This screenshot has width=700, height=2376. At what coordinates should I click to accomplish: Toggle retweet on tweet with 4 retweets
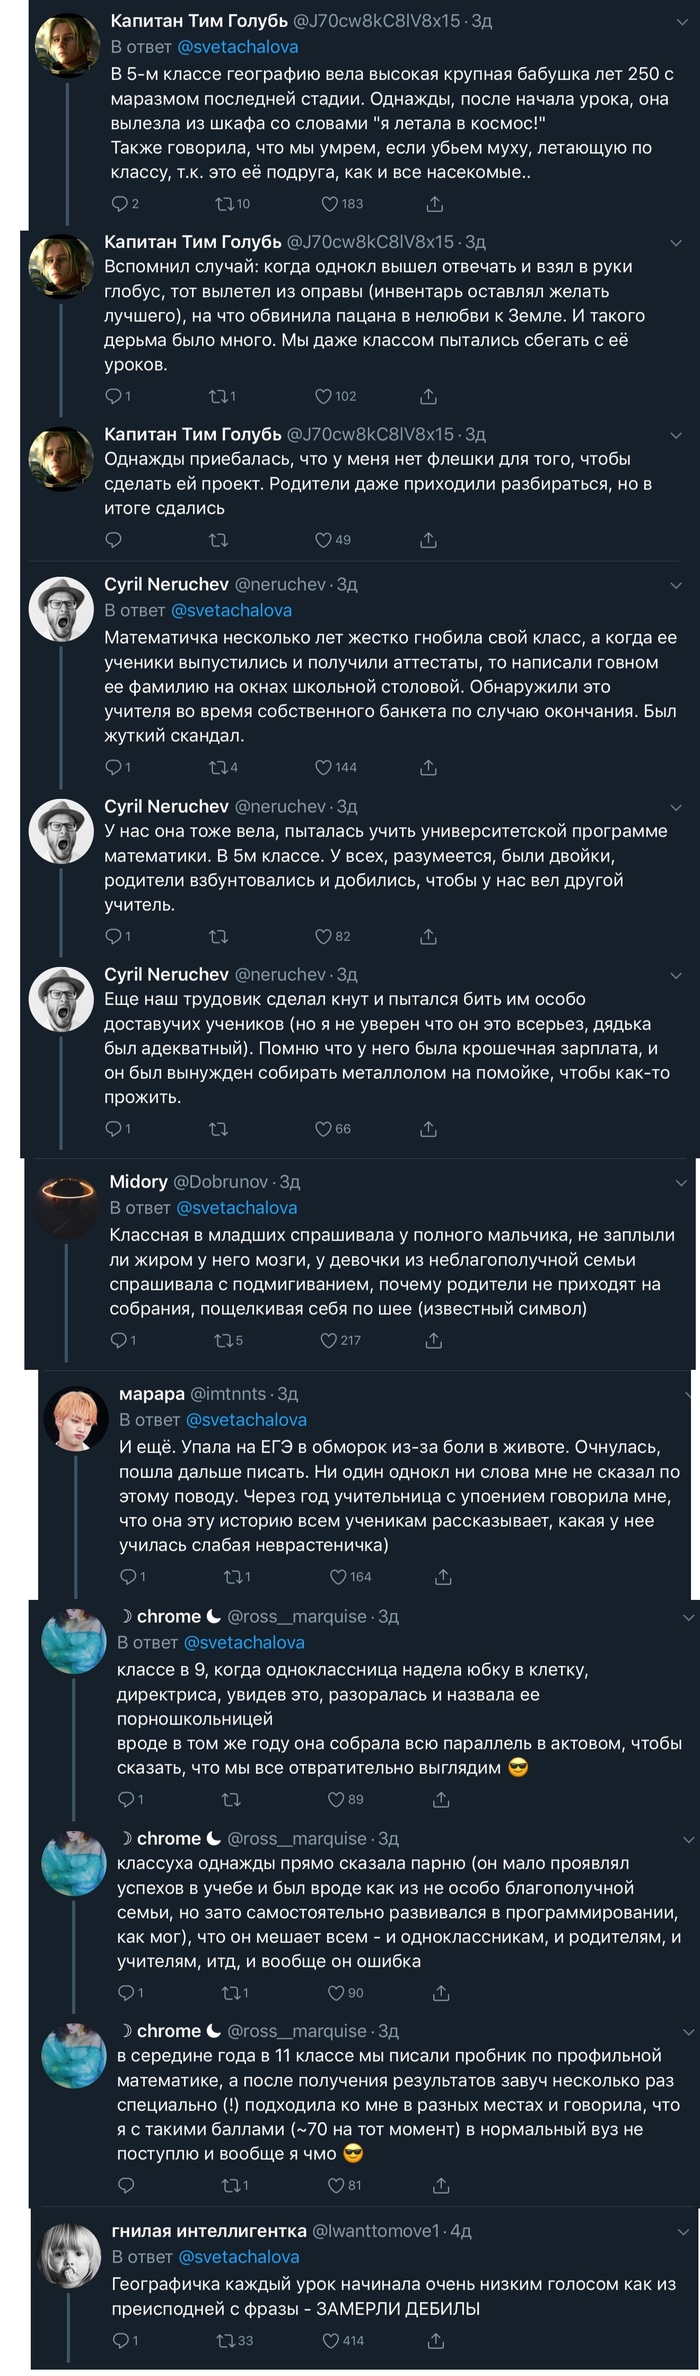[x=217, y=767]
